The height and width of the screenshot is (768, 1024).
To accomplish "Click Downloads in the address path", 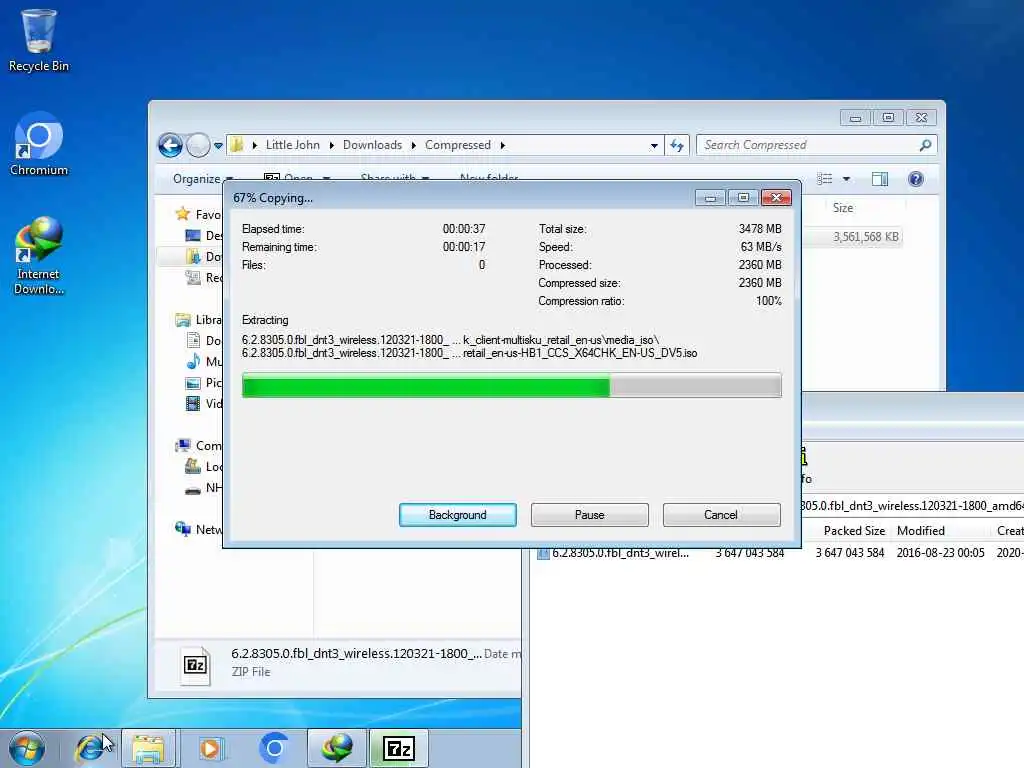I will click(x=372, y=145).
